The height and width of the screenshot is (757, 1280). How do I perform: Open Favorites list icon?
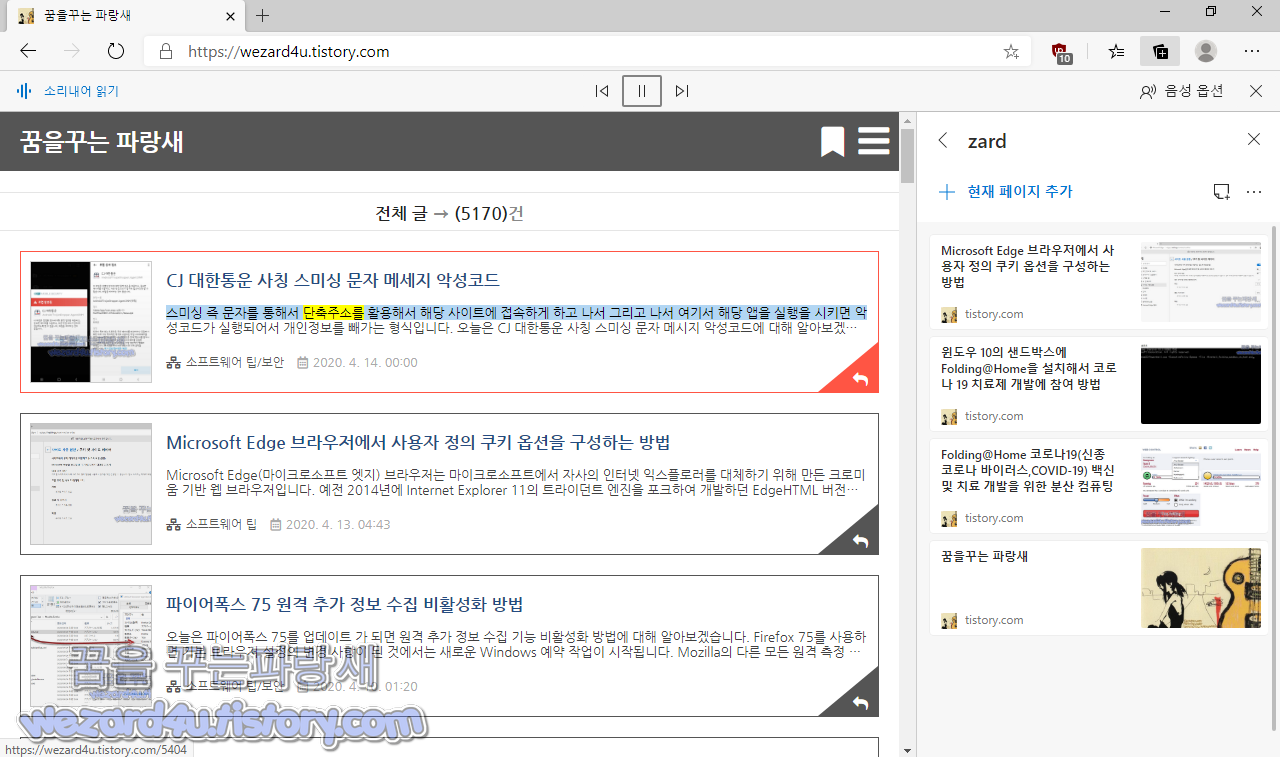click(x=1117, y=51)
